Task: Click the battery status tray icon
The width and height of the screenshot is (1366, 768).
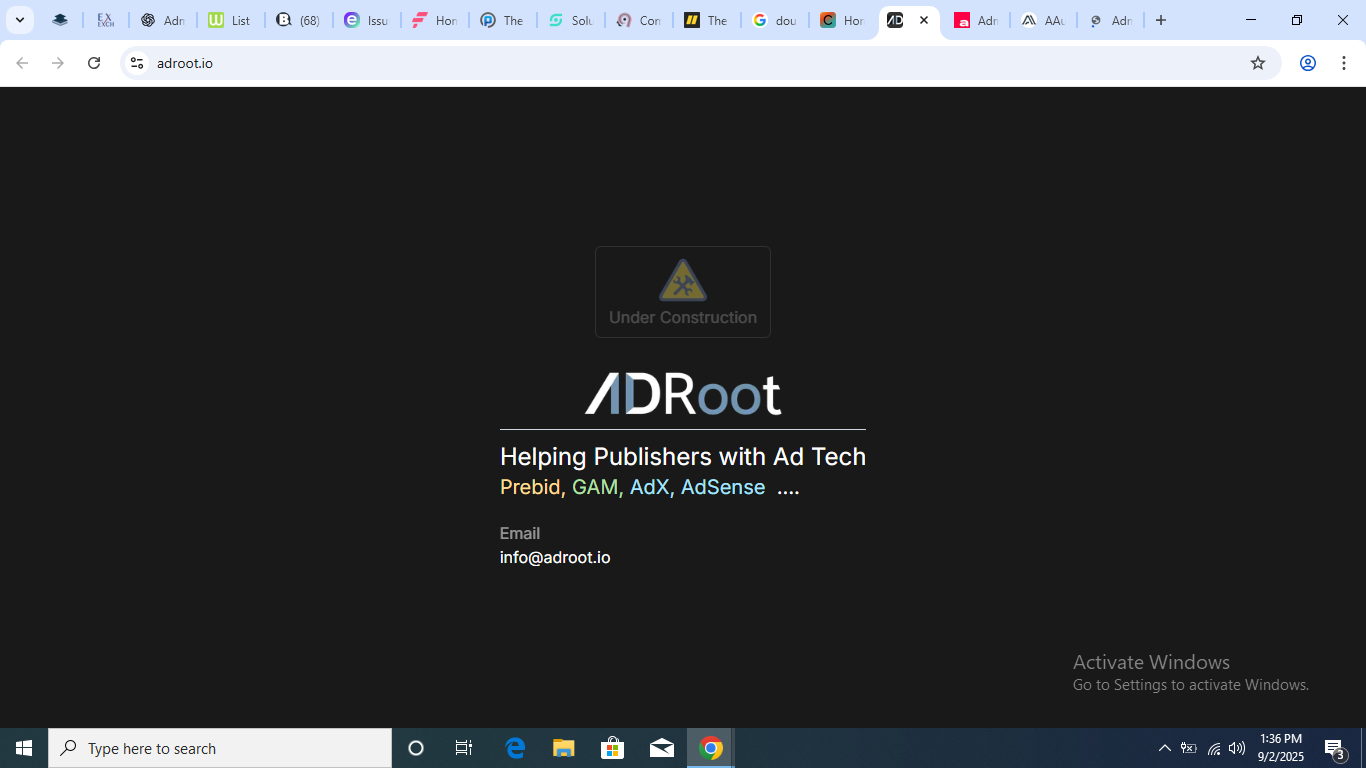Action: coord(1189,748)
